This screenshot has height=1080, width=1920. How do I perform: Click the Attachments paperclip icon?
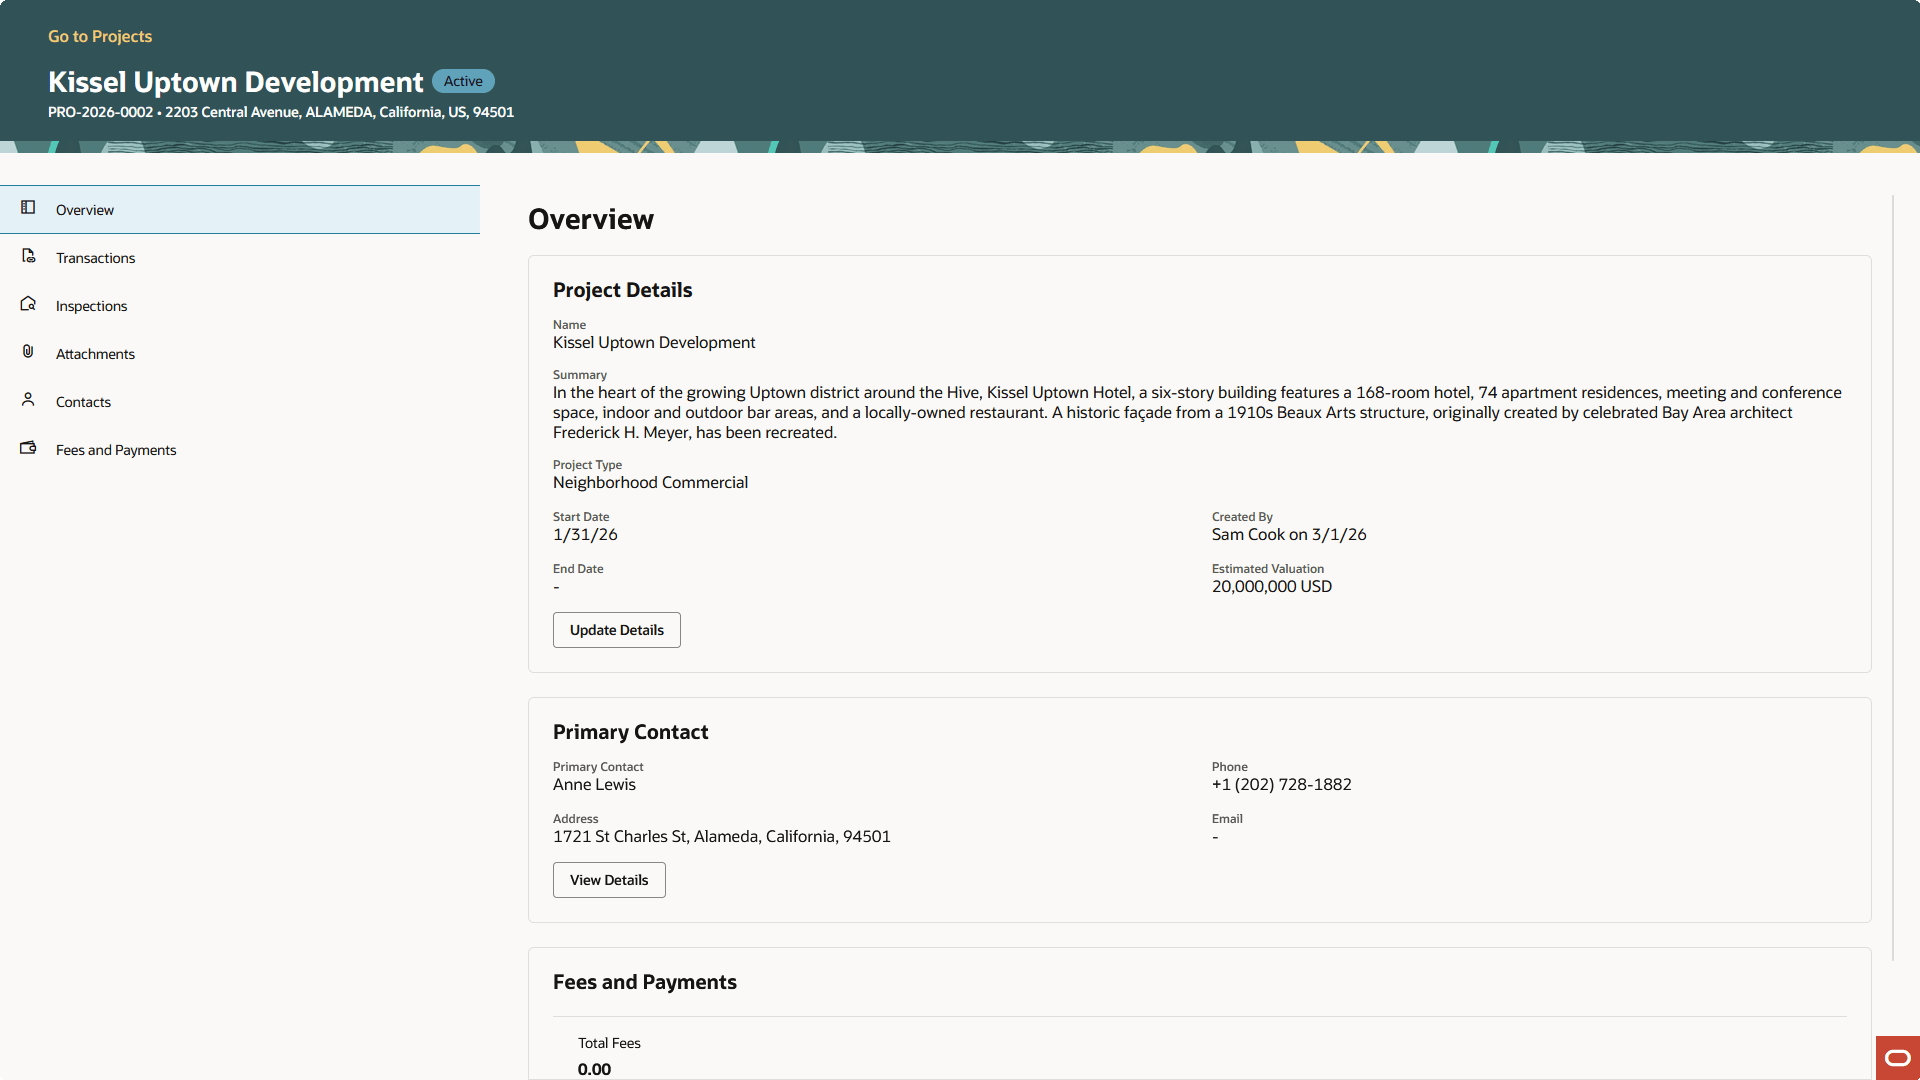coord(27,352)
